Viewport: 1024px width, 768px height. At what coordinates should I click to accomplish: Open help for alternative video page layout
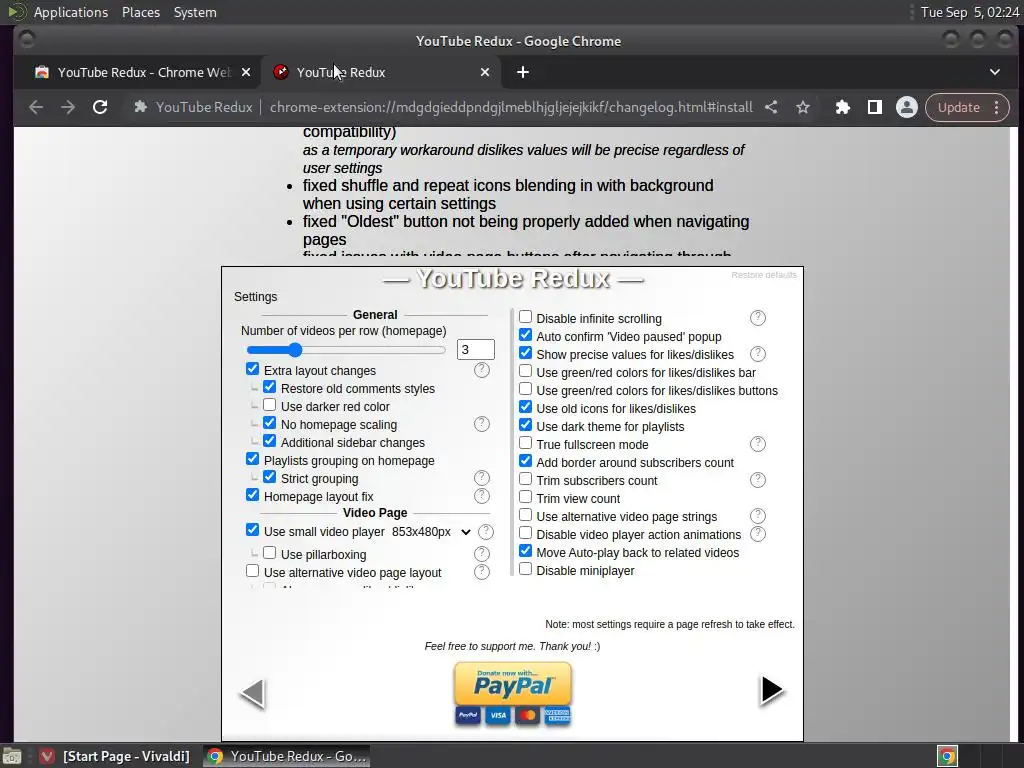(482, 572)
